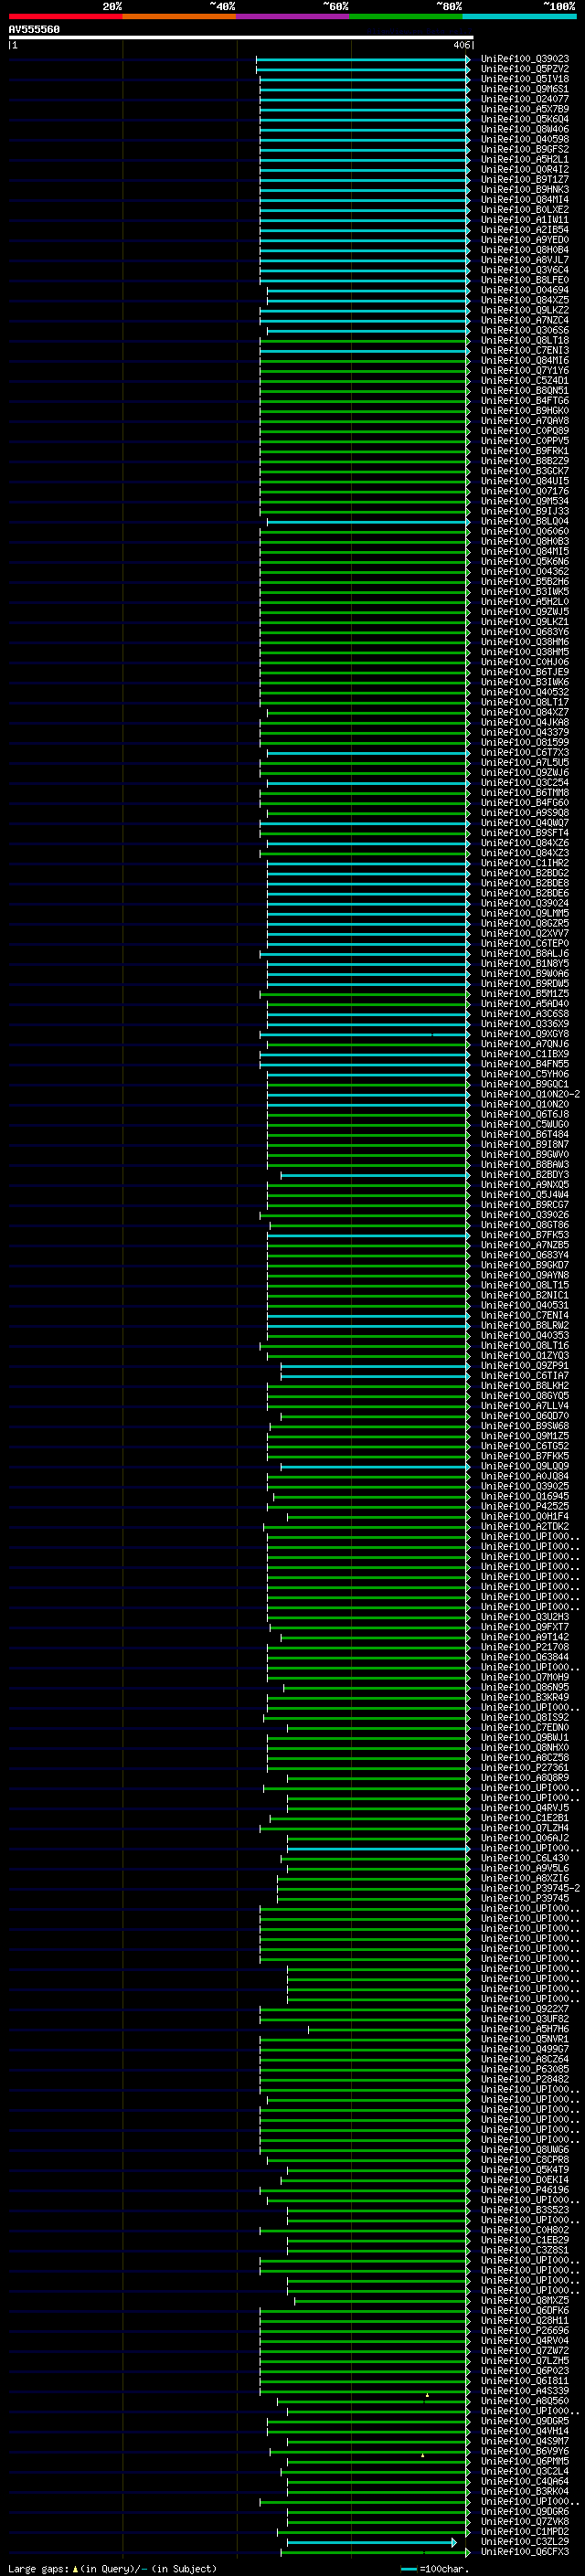Viewport: 585px width, 2576px height.
Task: Click the purple ~60% identity color segment
Action: (x=292, y=16)
